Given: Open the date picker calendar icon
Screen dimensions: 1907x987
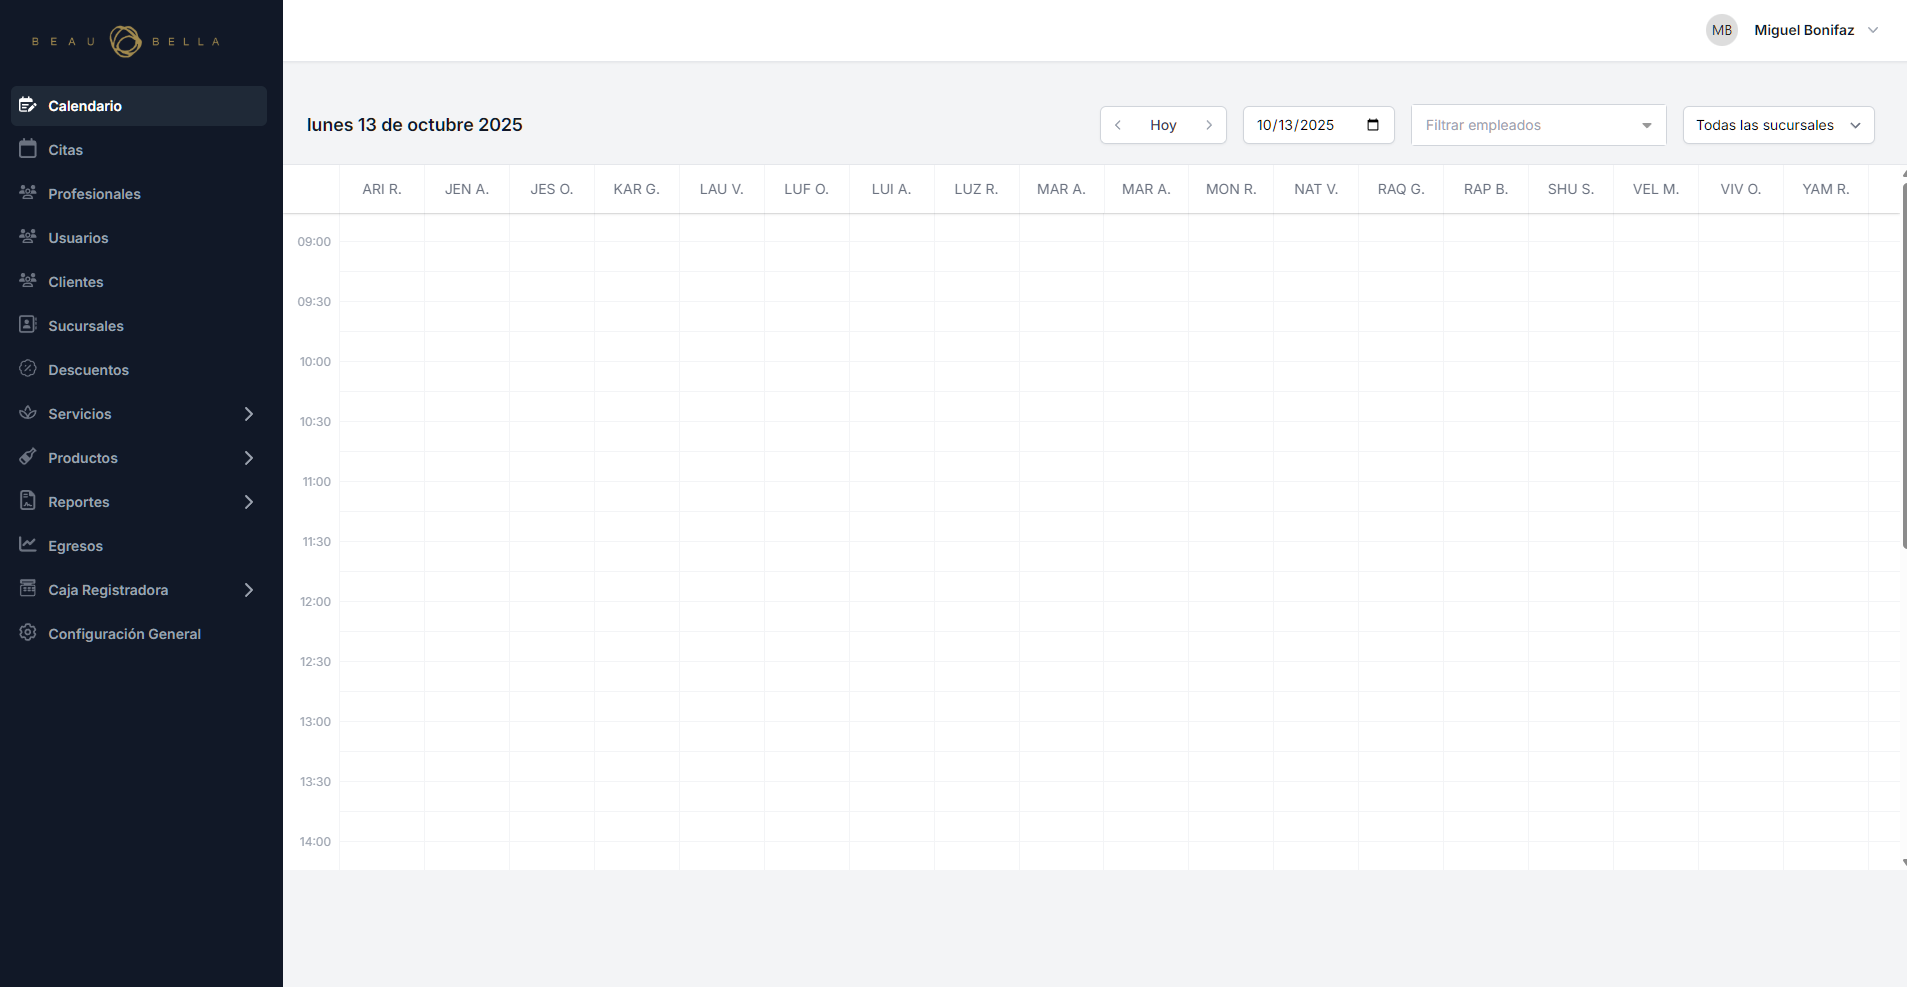Looking at the screenshot, I should pos(1373,125).
